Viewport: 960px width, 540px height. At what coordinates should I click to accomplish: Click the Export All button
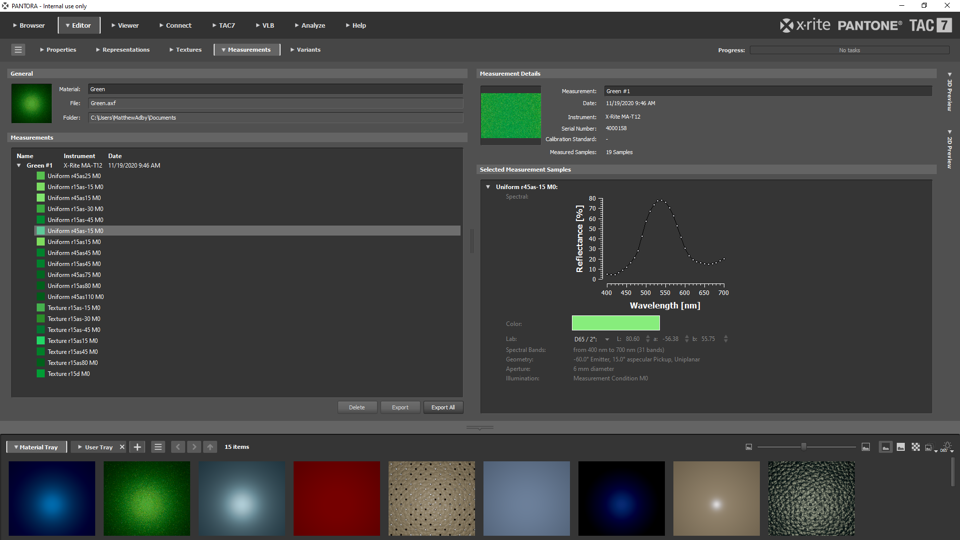click(442, 407)
